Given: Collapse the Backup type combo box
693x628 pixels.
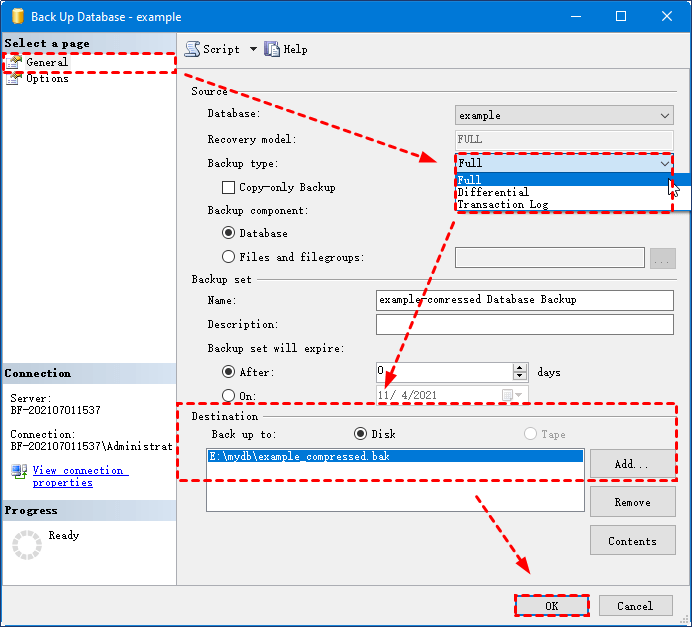Looking at the screenshot, I should (x=664, y=164).
